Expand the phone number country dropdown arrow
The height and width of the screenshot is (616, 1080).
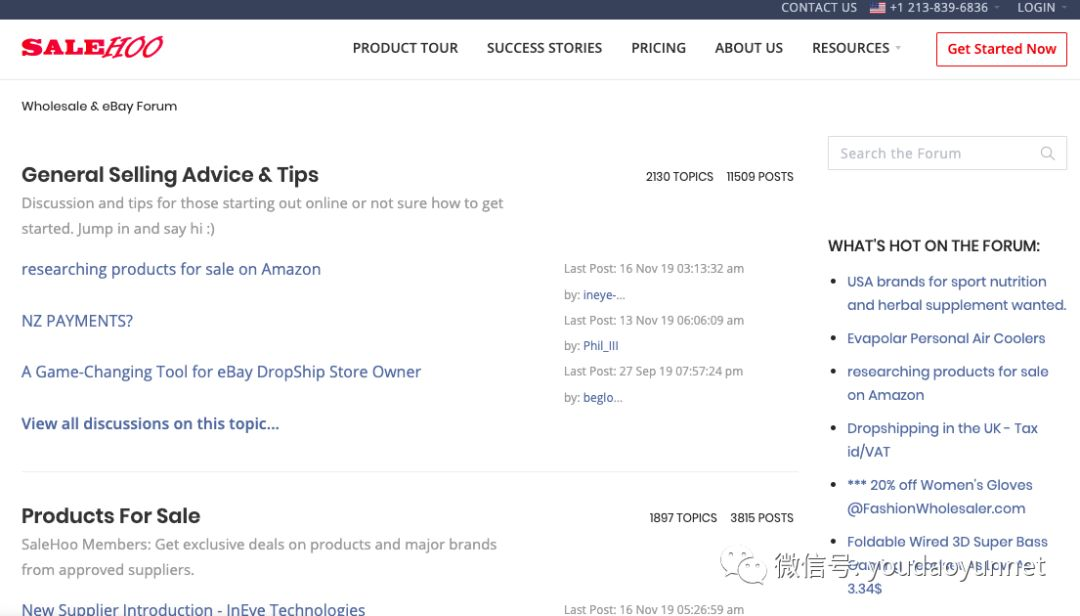pyautogui.click(x=997, y=8)
